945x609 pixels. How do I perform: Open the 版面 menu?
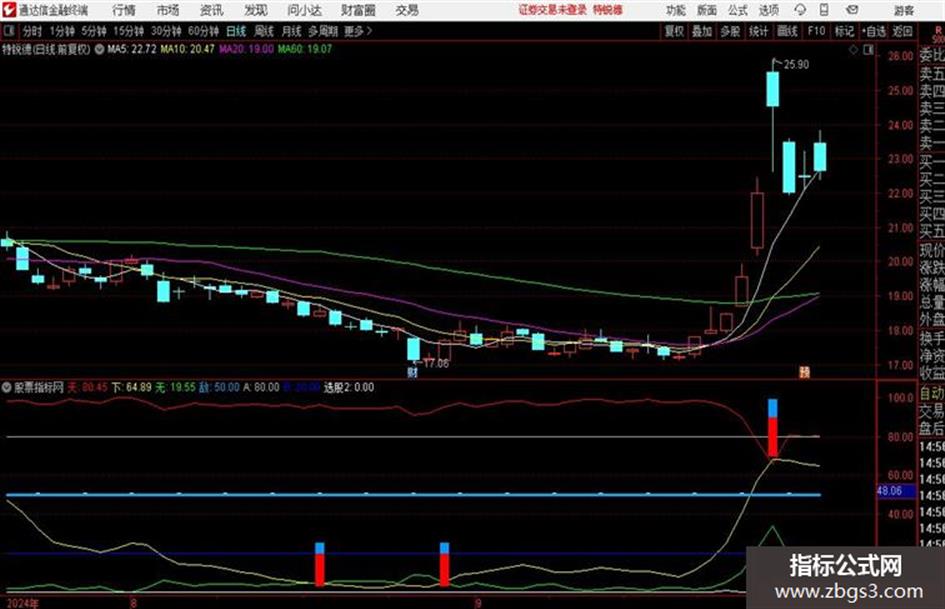point(706,10)
